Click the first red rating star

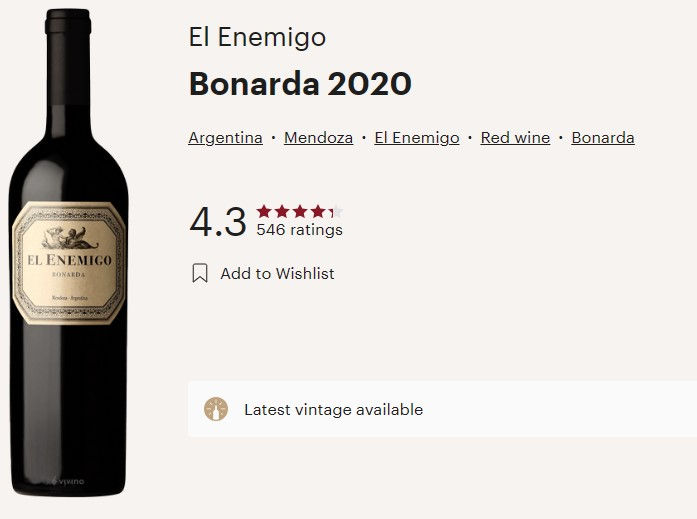pos(264,212)
